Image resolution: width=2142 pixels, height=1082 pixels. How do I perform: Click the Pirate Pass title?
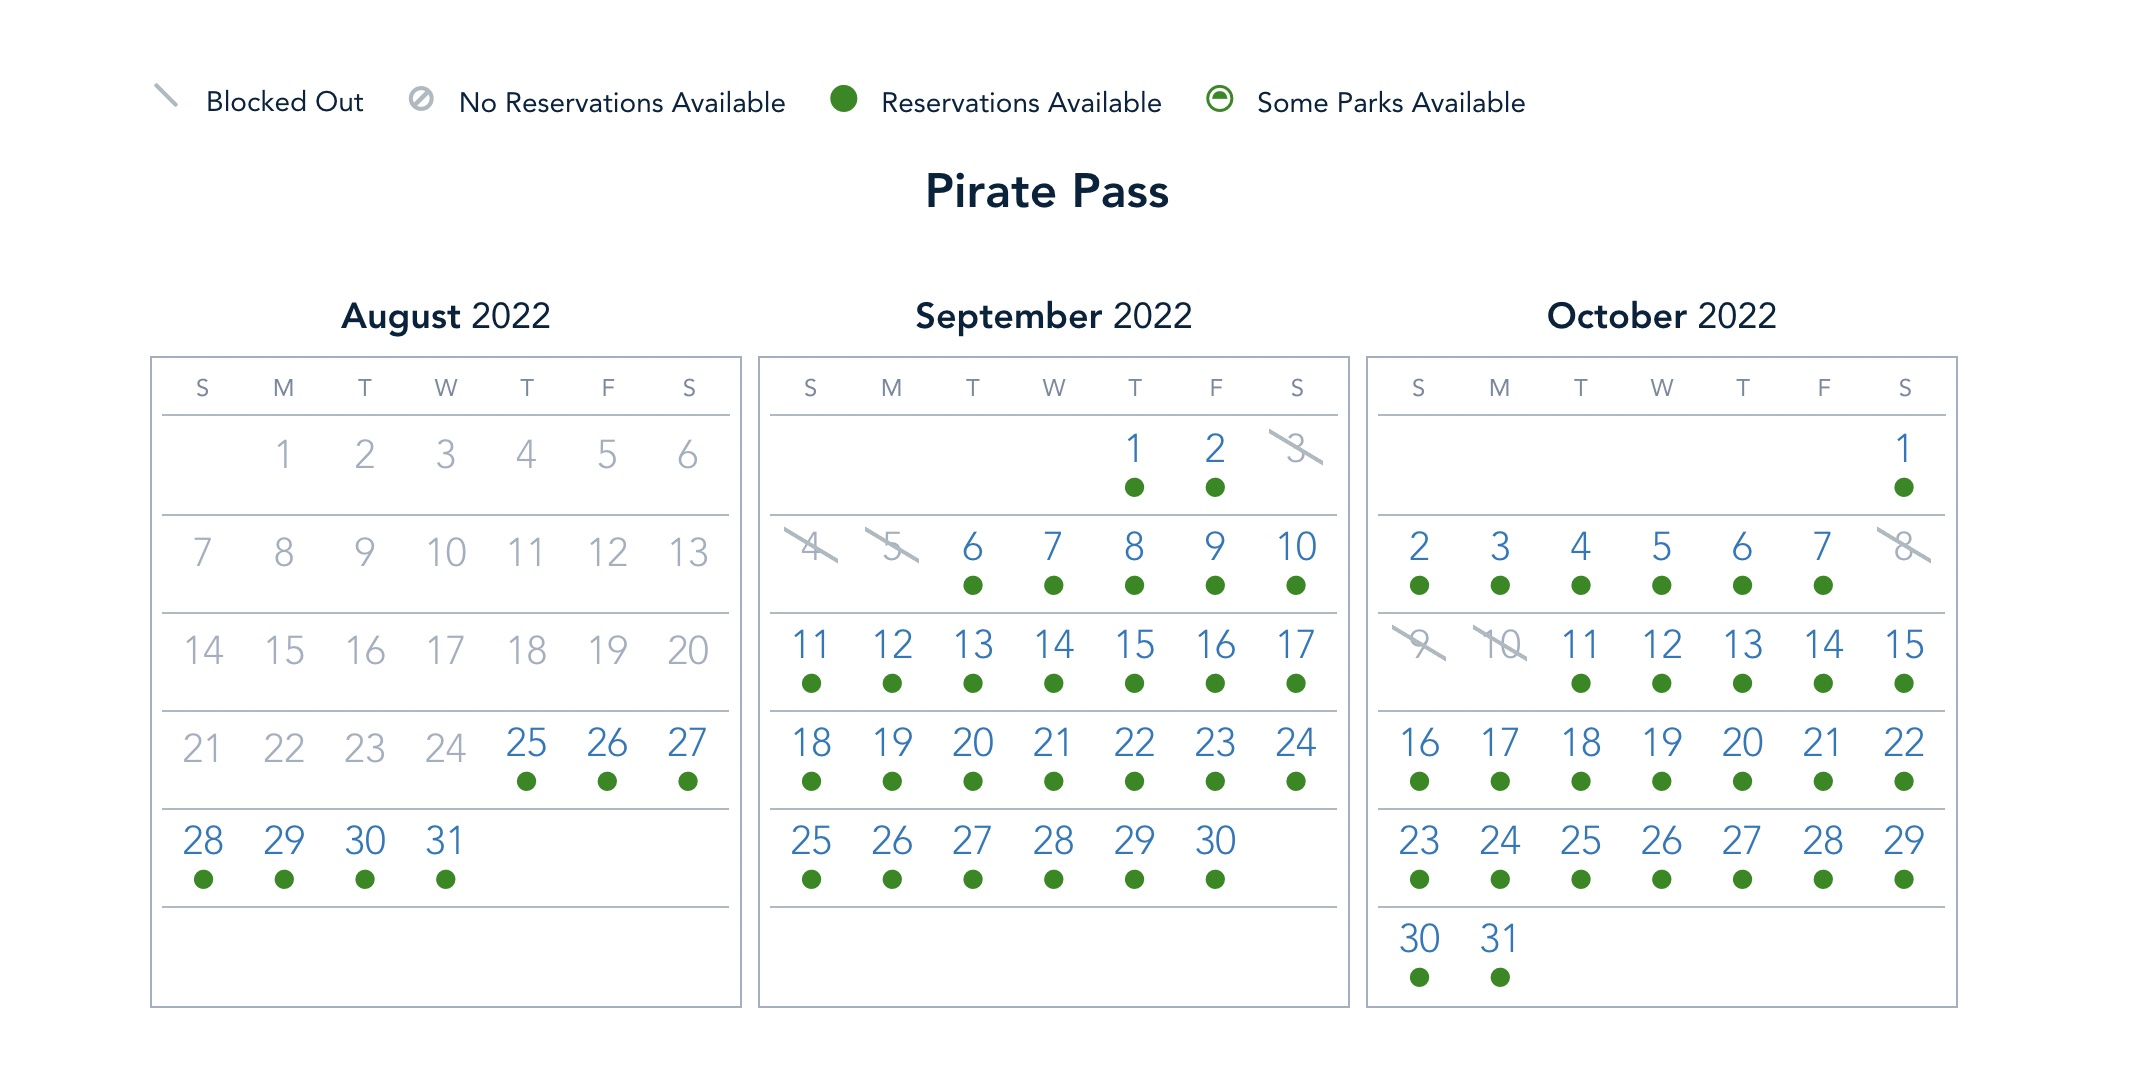pyautogui.click(x=1047, y=191)
